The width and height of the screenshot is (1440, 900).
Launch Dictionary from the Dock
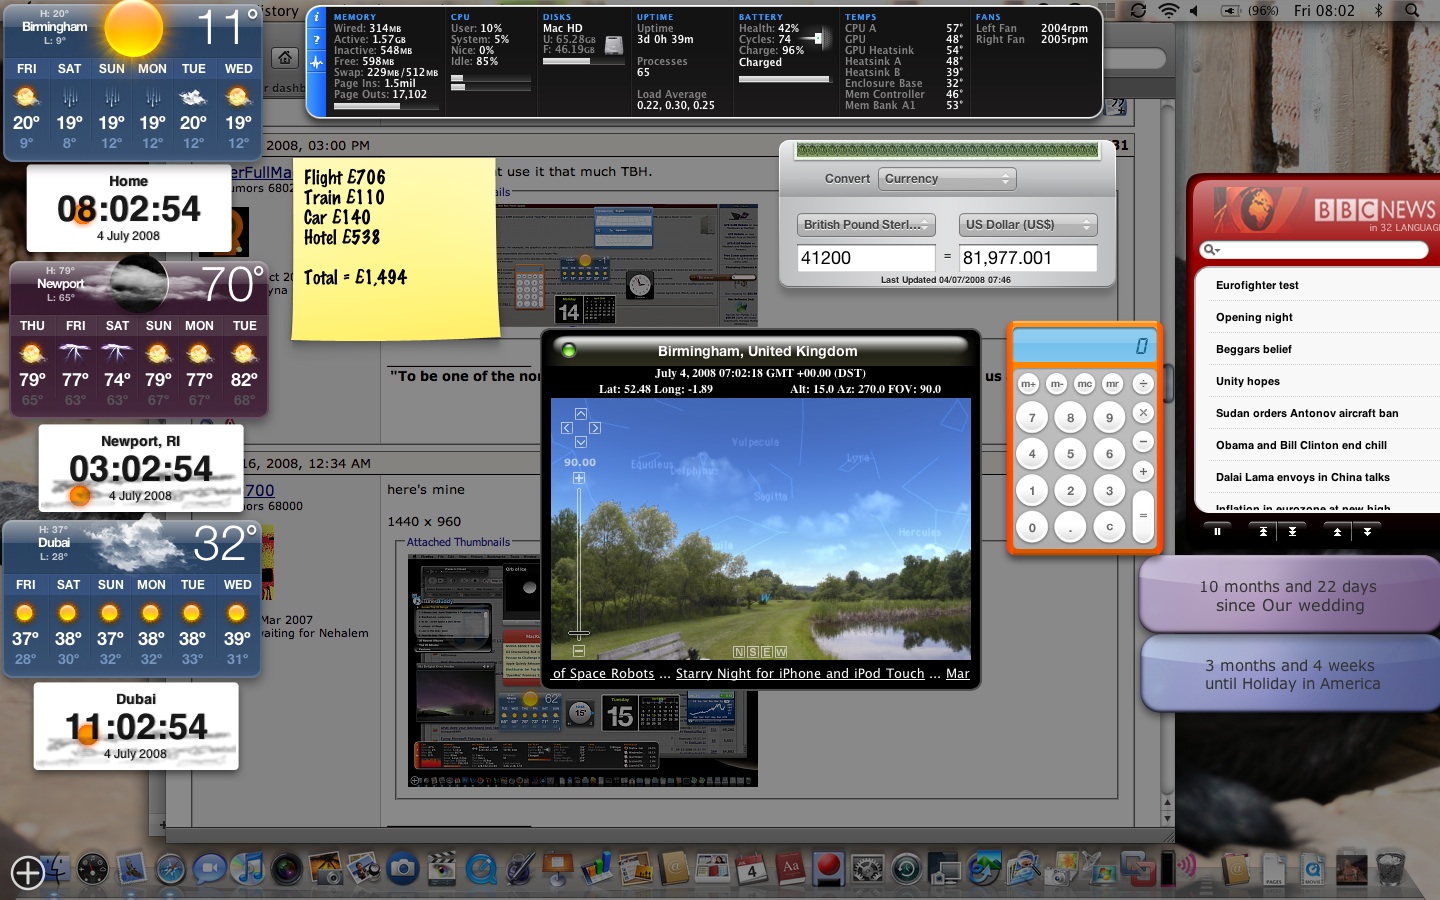[790, 868]
